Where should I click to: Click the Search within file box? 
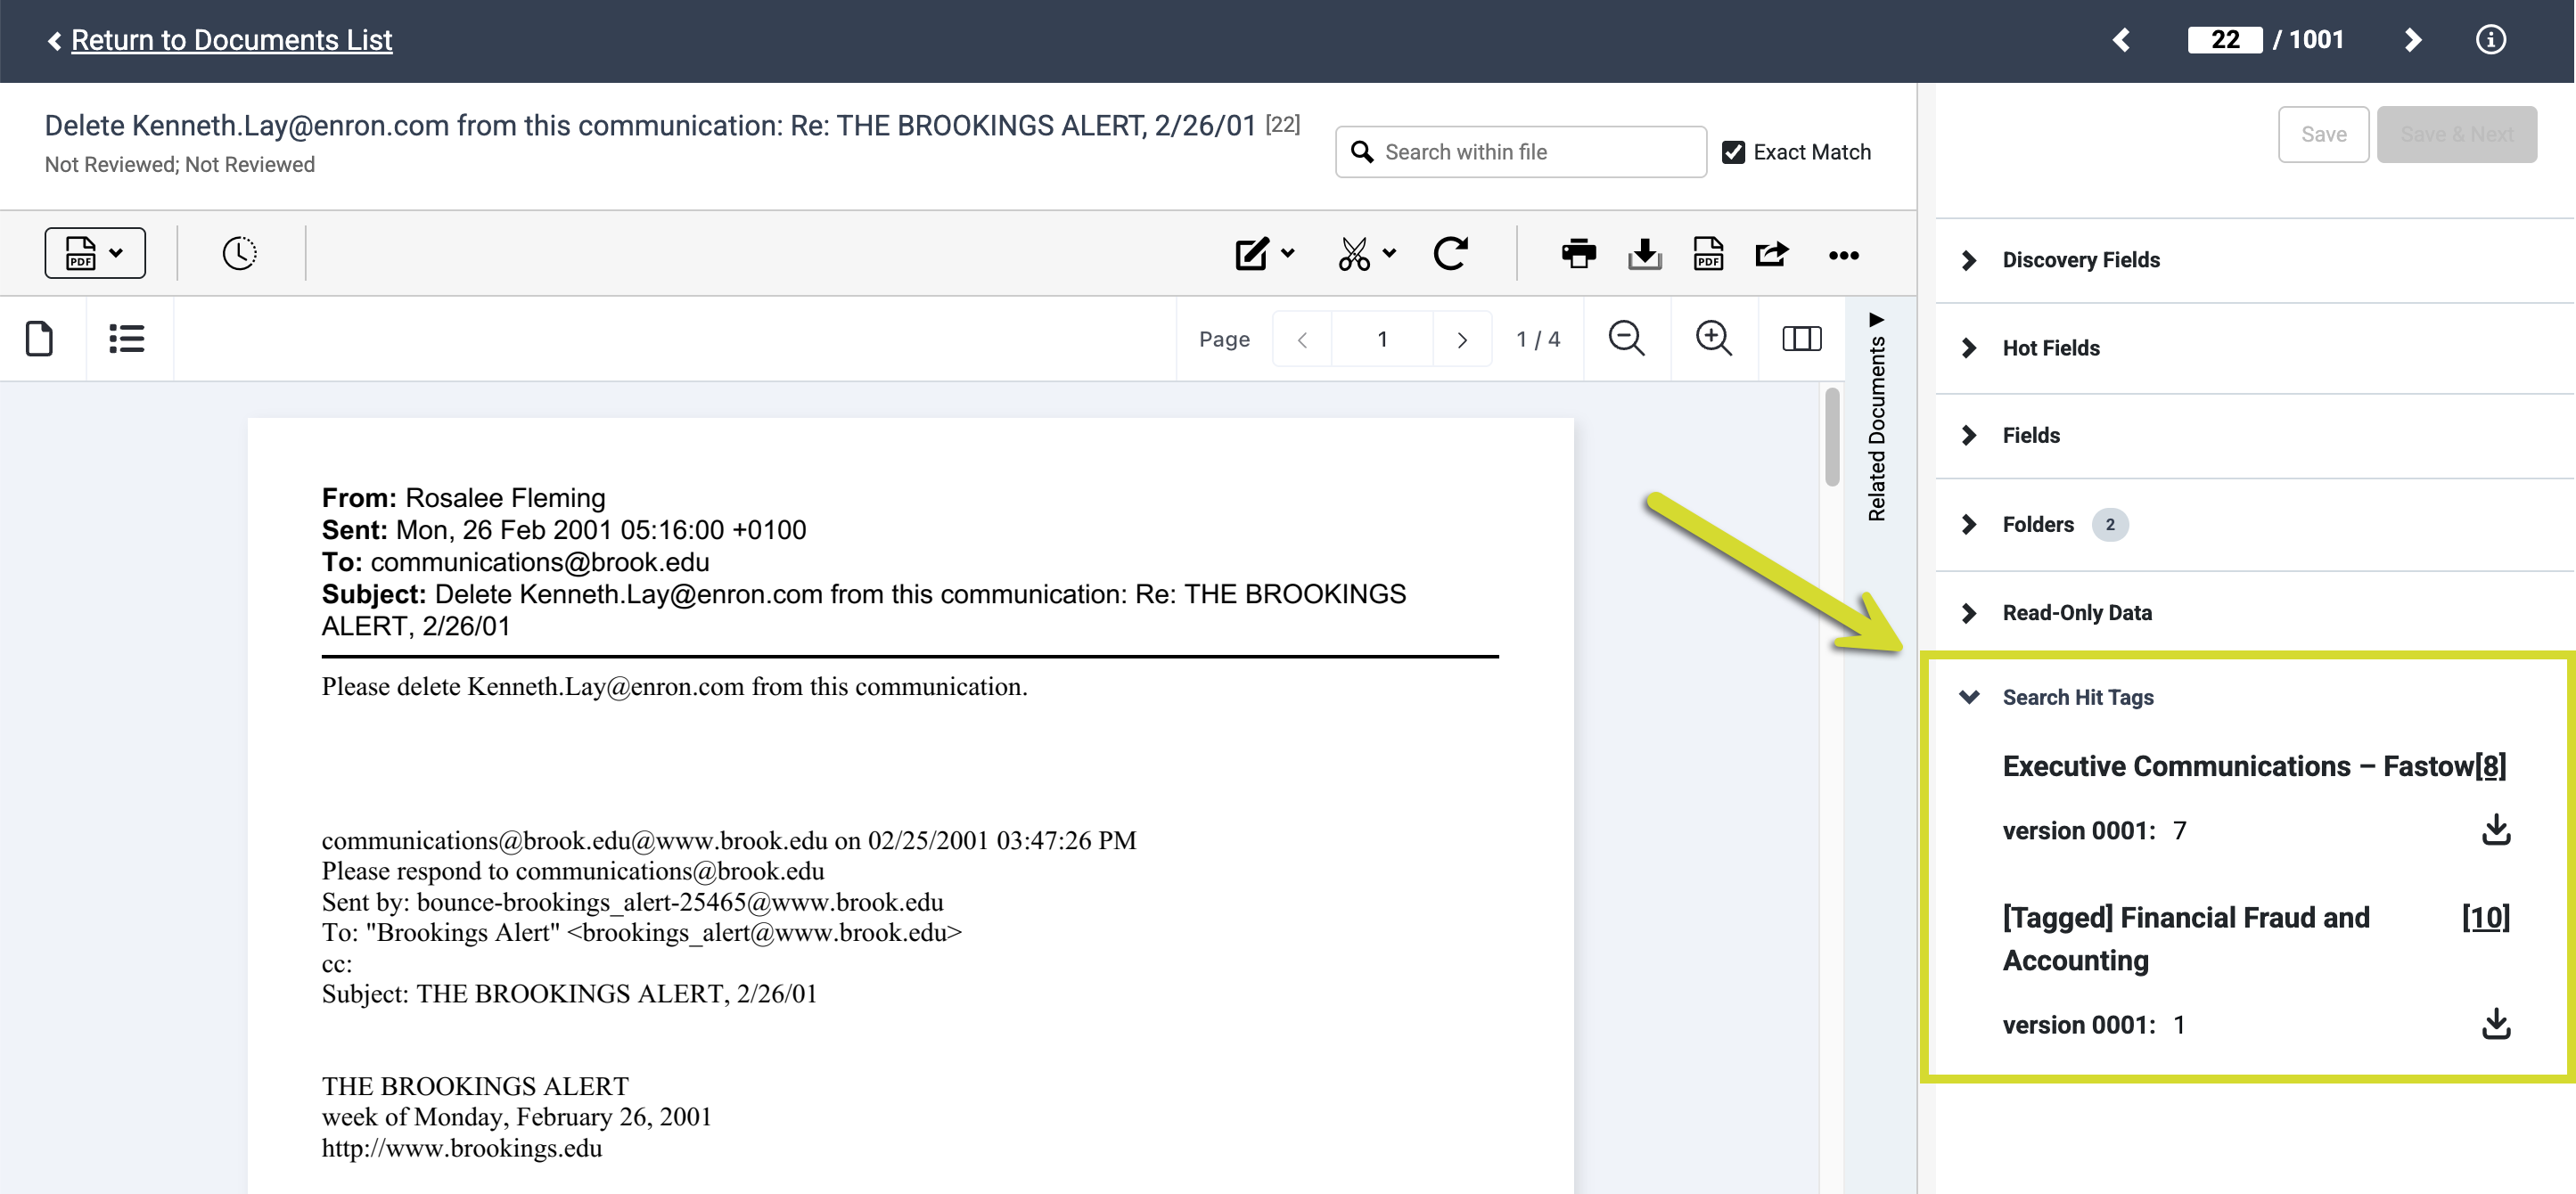(1521, 152)
